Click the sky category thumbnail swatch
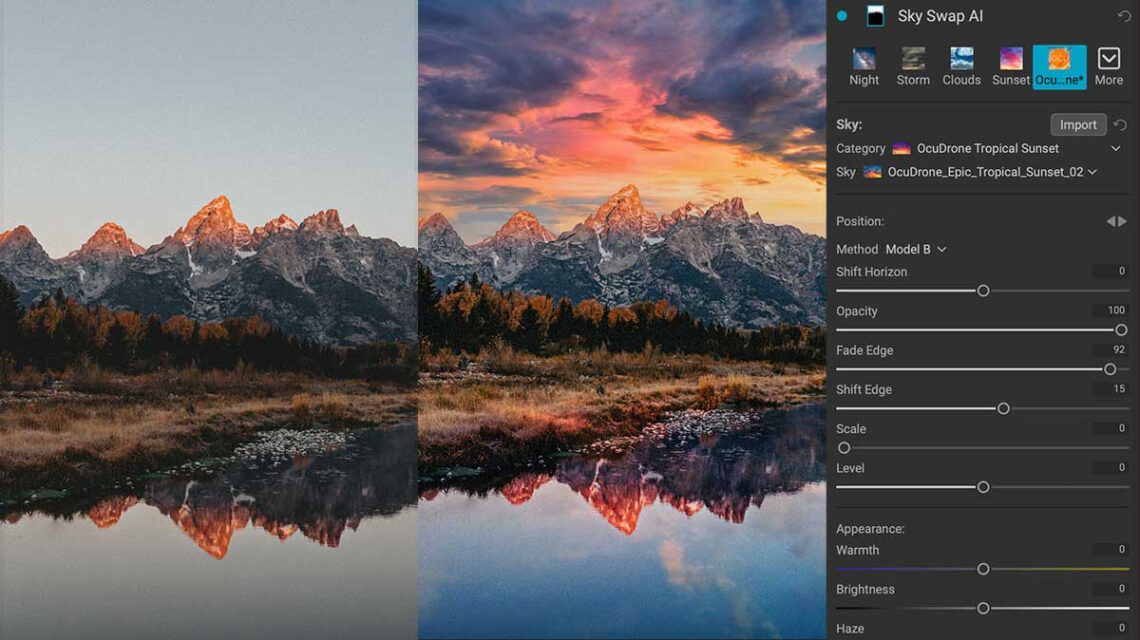The width and height of the screenshot is (1140, 640). (x=902, y=148)
